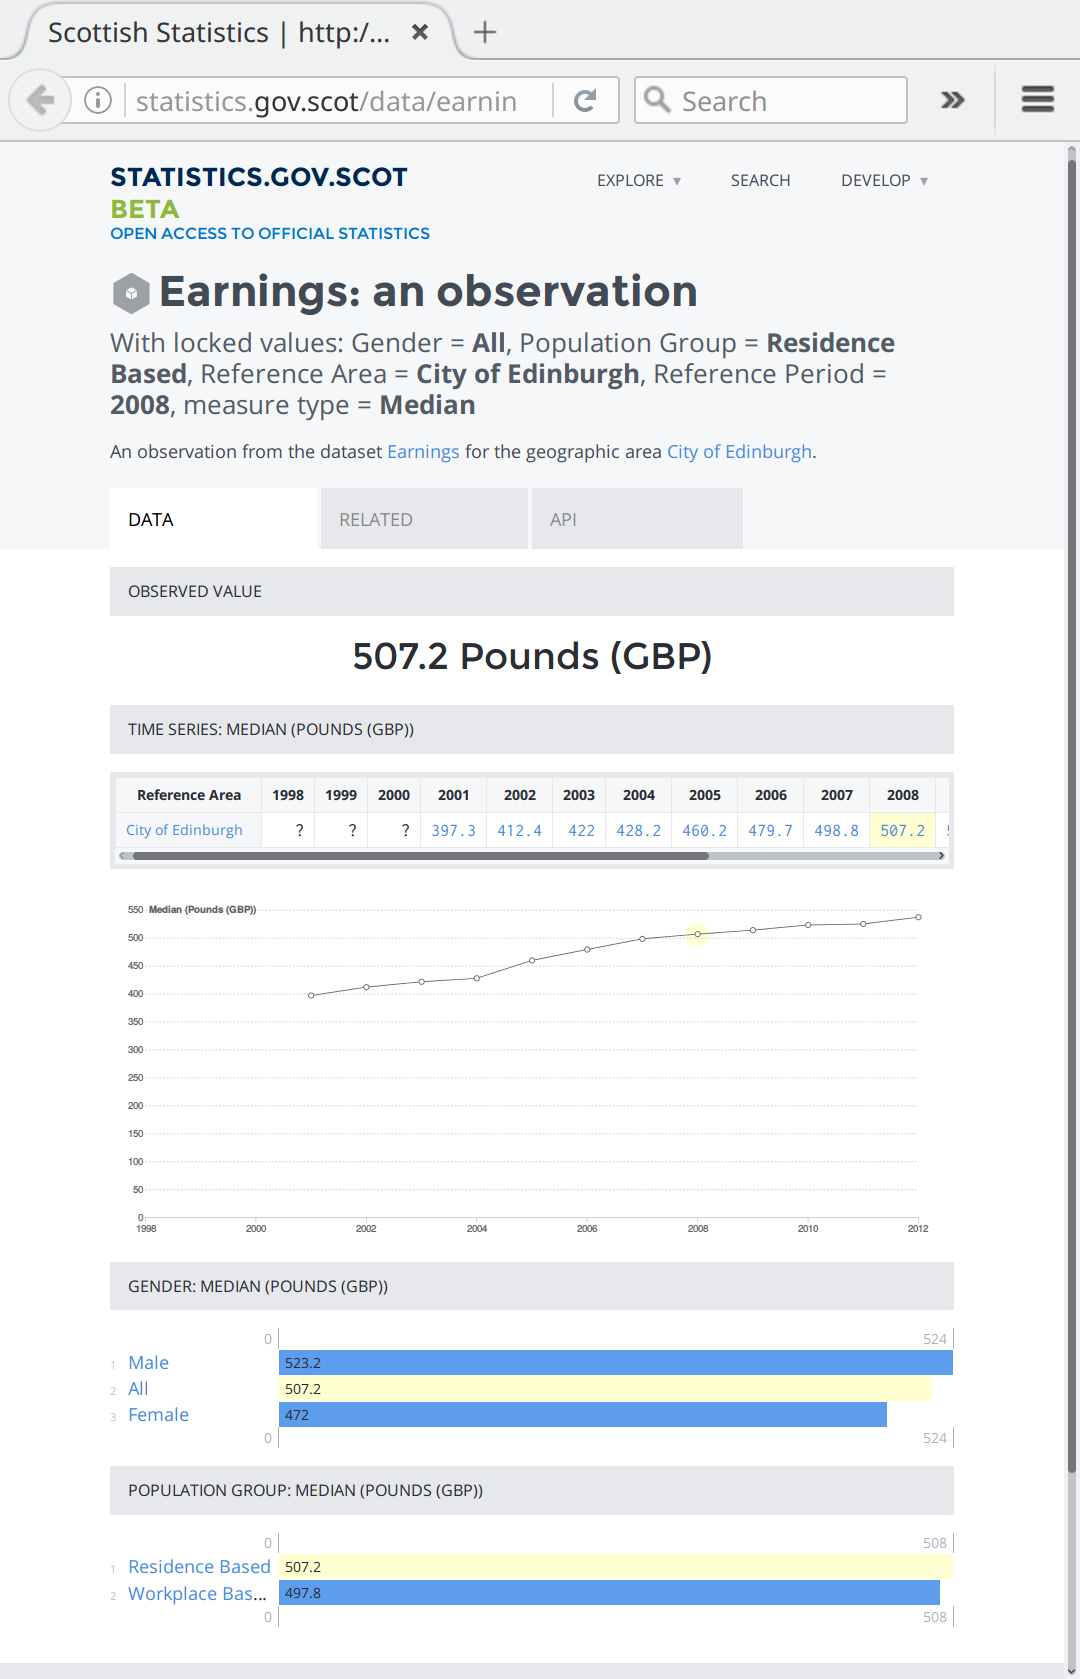Select the Data tab

pos(213,519)
